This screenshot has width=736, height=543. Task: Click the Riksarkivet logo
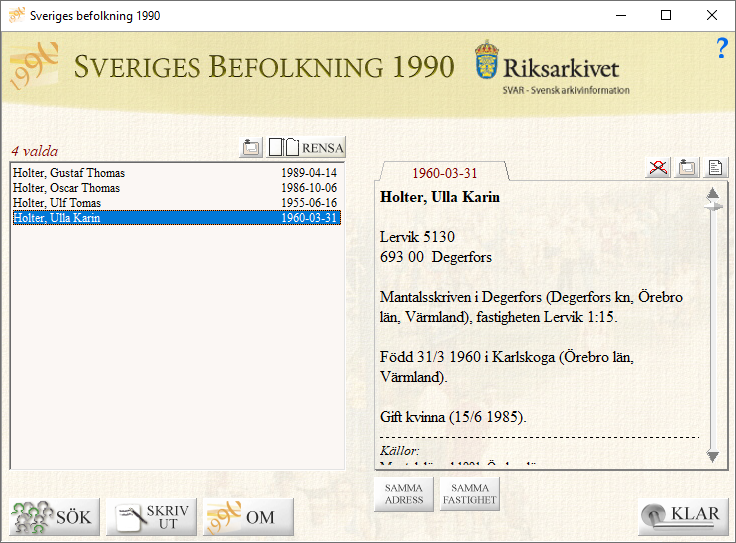(x=552, y=68)
